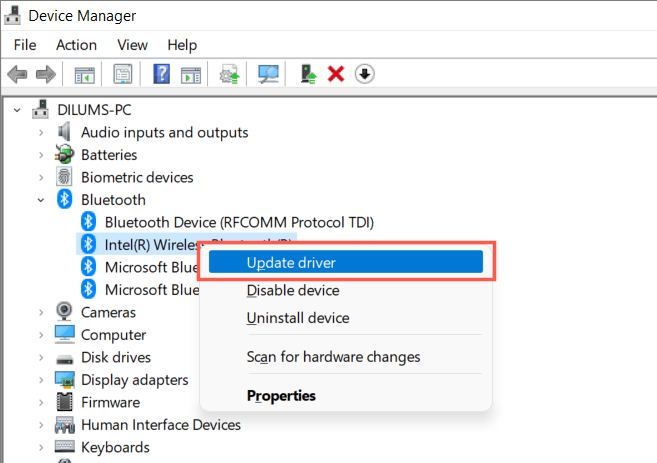The width and height of the screenshot is (657, 463).
Task: Click the Back arrow toolbar icon
Action: coord(16,74)
